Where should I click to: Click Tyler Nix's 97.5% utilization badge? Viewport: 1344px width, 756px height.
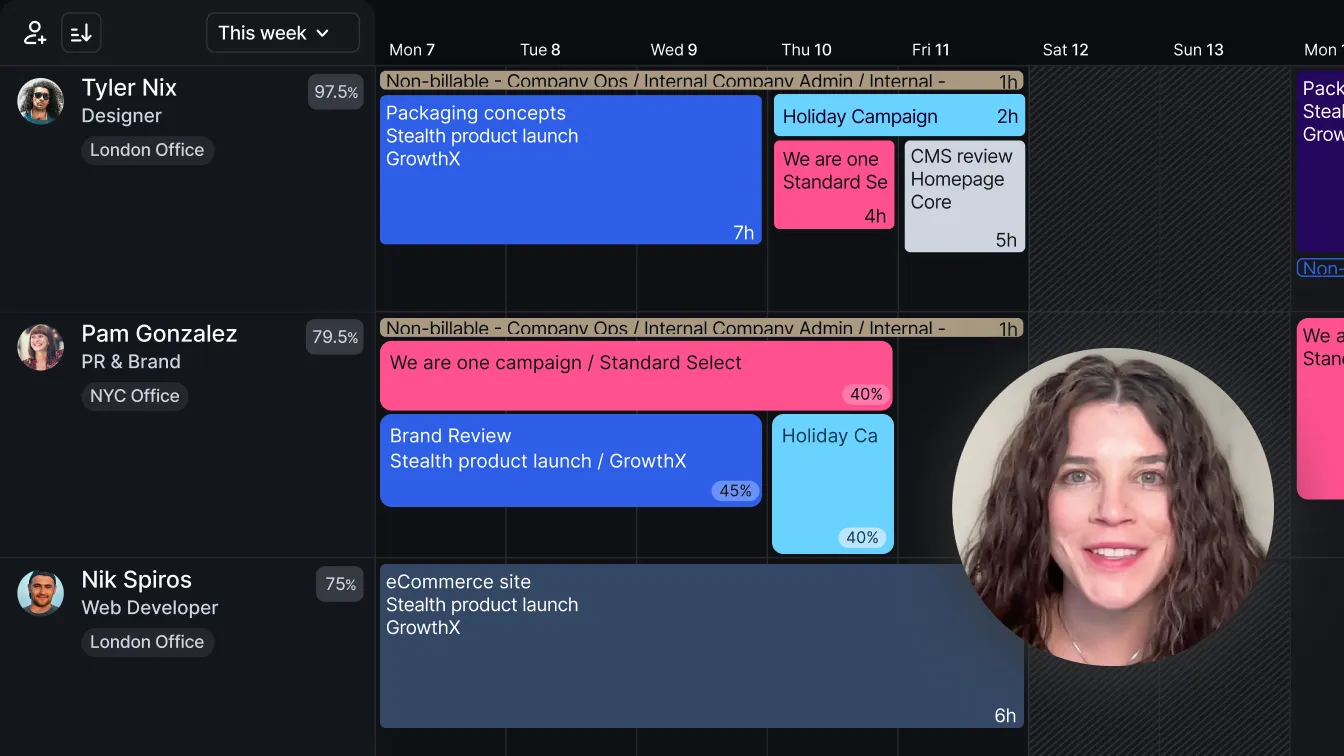coord(335,91)
